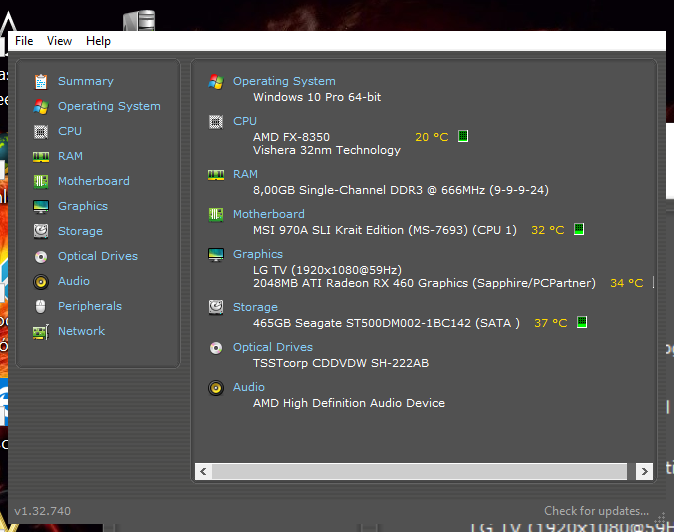
Task: Select Summary in the sidebar
Action: (x=86, y=81)
